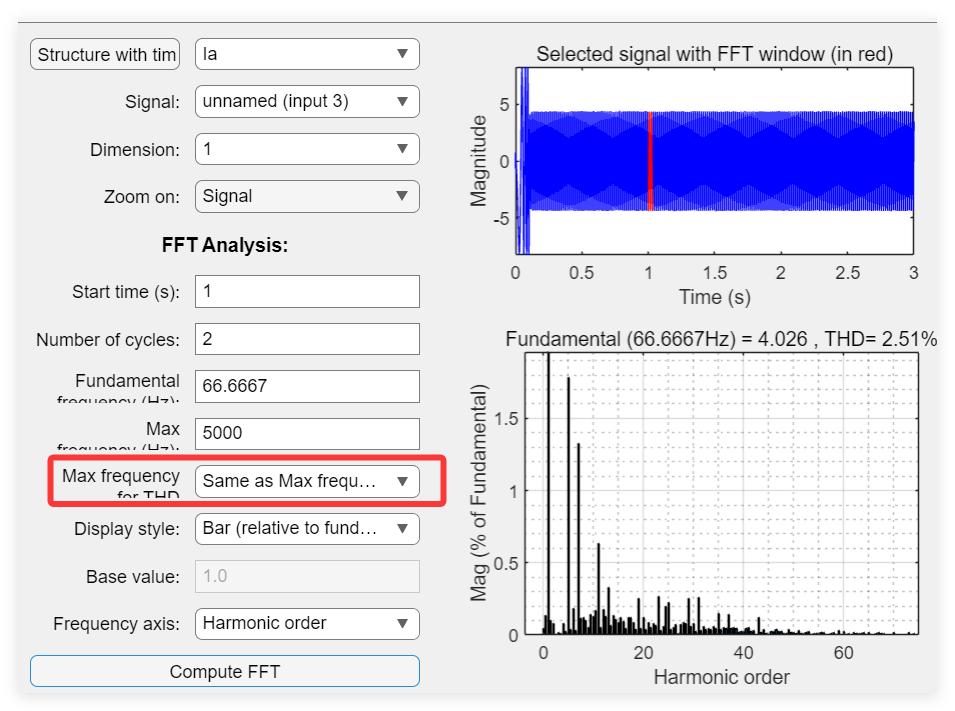Viewport: 955px width, 711px height.
Task: Expand the Dimension dropdown
Action: (307, 149)
